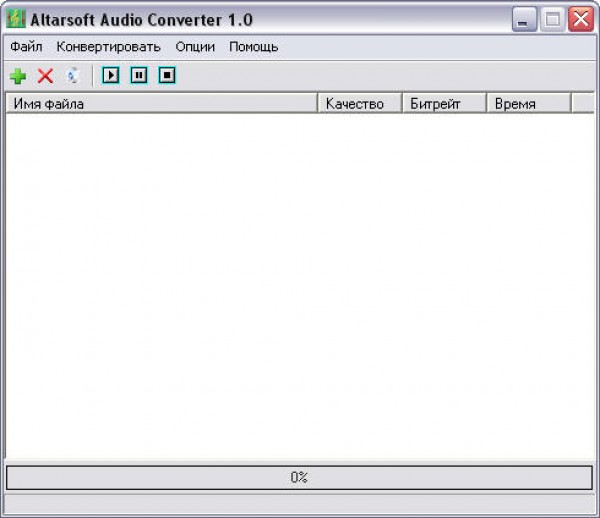Close the Altarsoft Audio Converter window
Image resolution: width=600 pixels, height=518 pixels.
(x=580, y=20)
